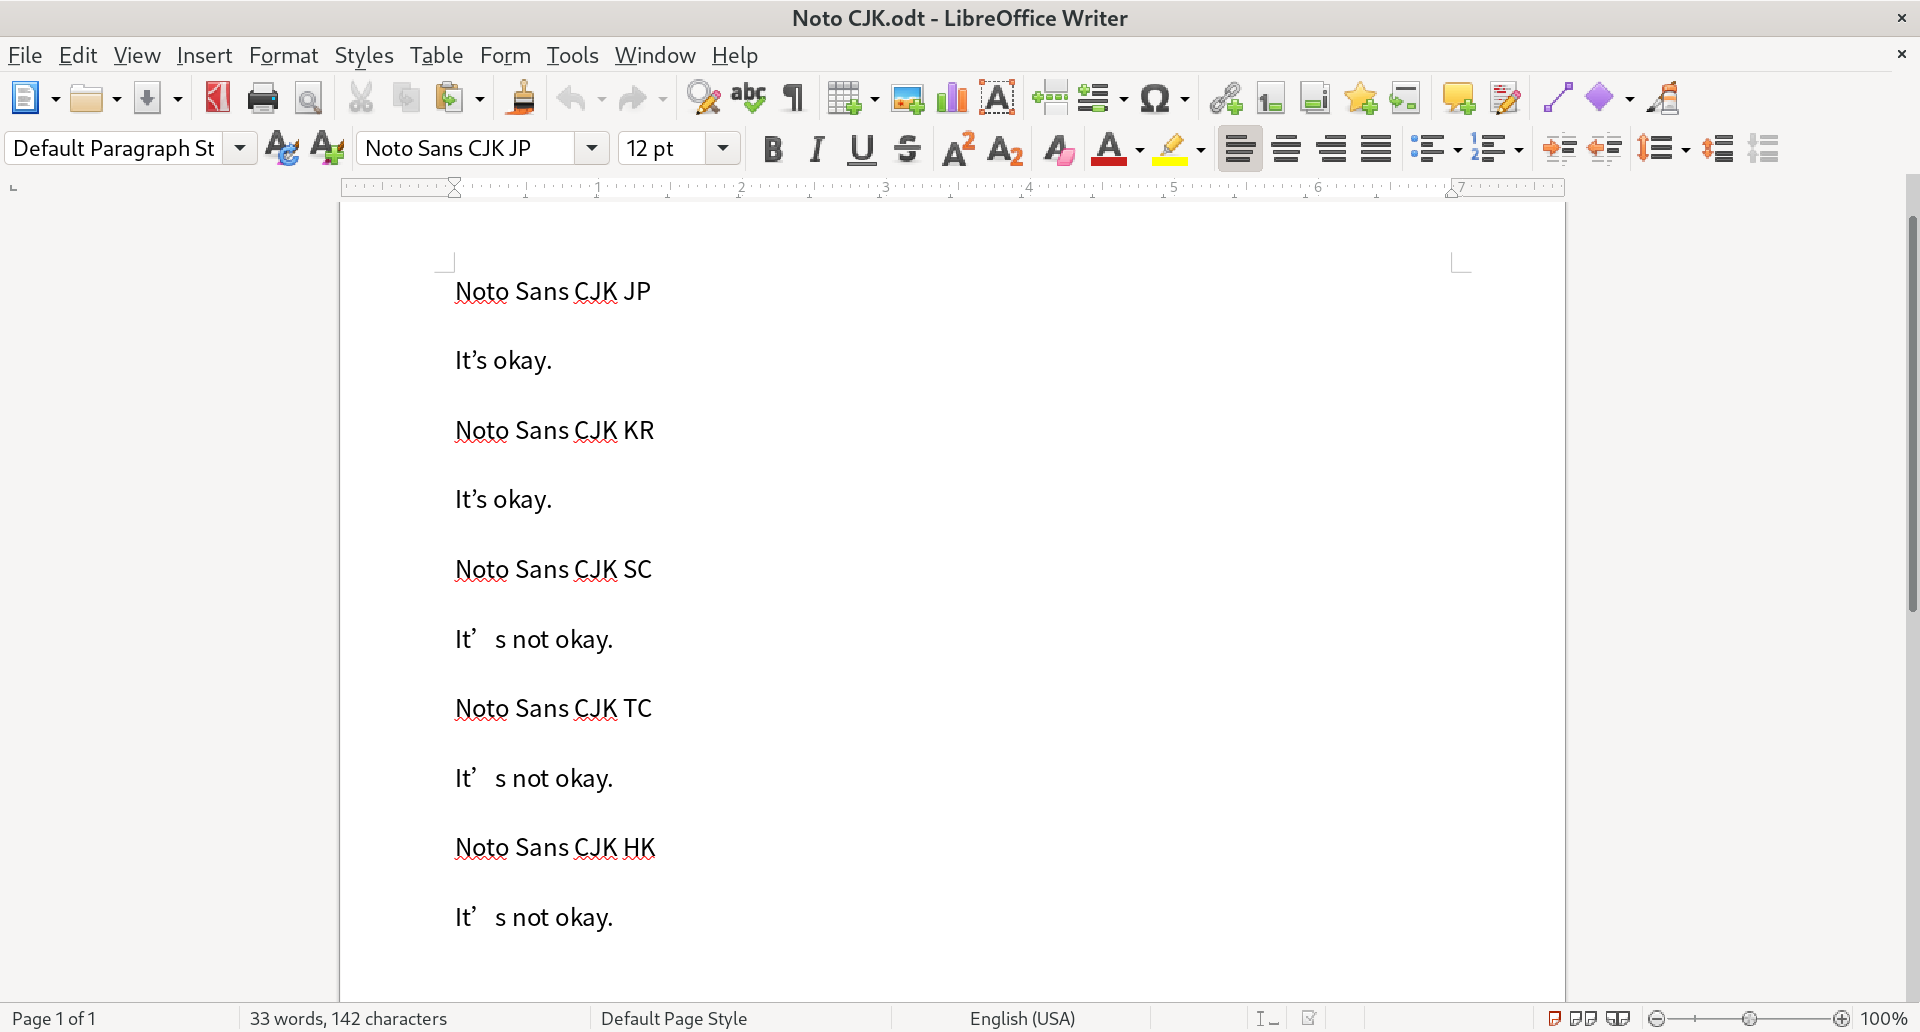The width and height of the screenshot is (1920, 1032).
Task: Toggle Superscript
Action: (958, 149)
